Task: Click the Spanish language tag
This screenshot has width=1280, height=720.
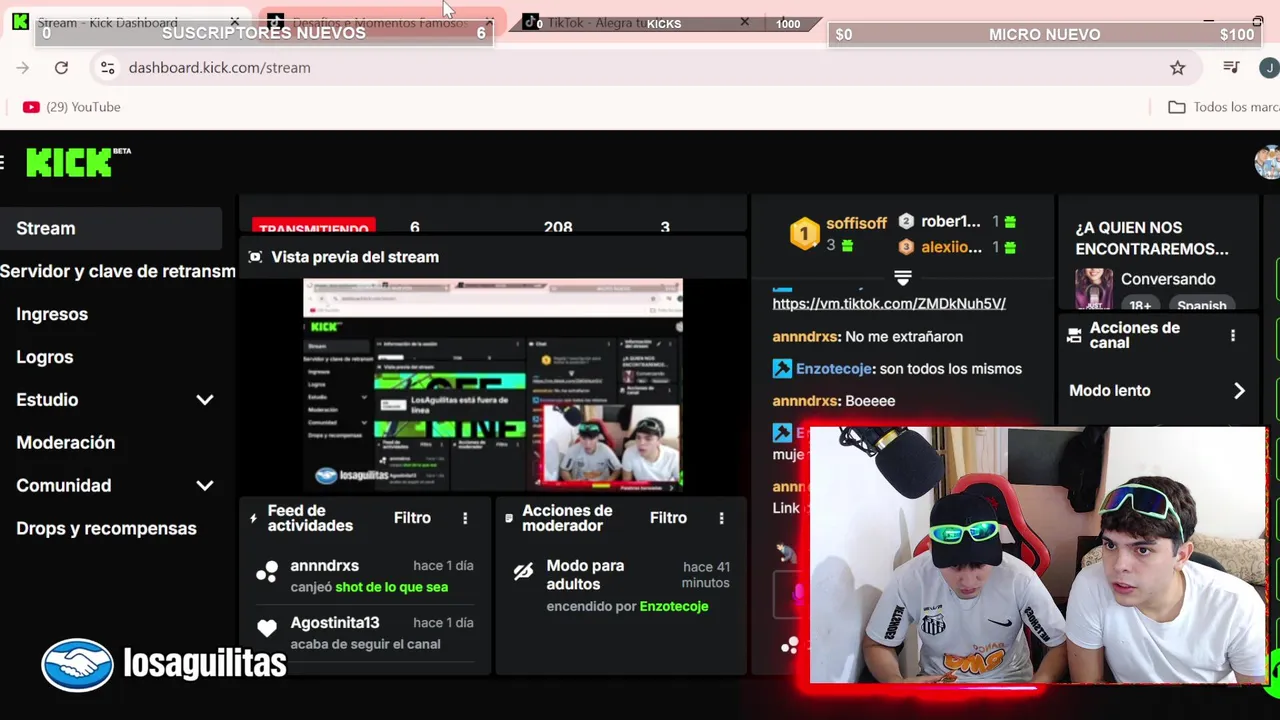Action: click(x=1201, y=306)
